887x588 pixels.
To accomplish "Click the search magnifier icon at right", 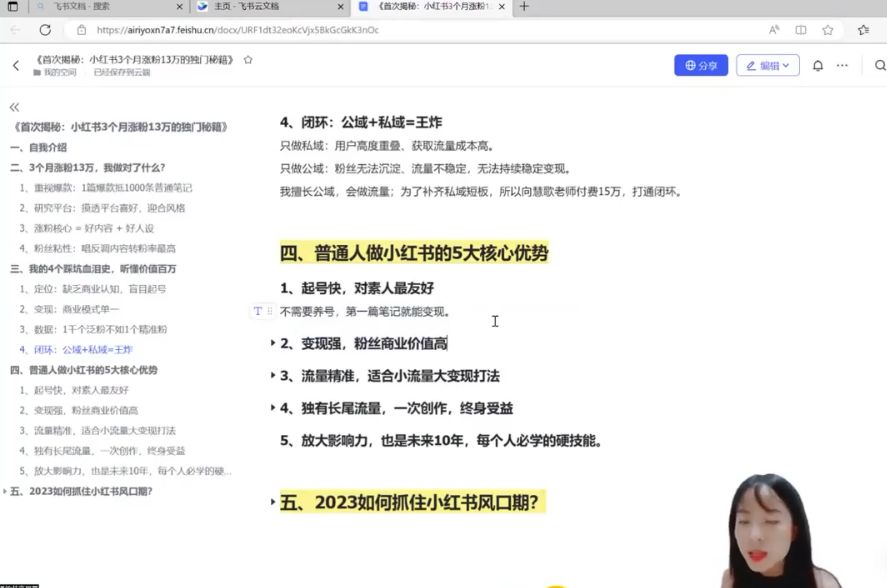I will [880, 66].
